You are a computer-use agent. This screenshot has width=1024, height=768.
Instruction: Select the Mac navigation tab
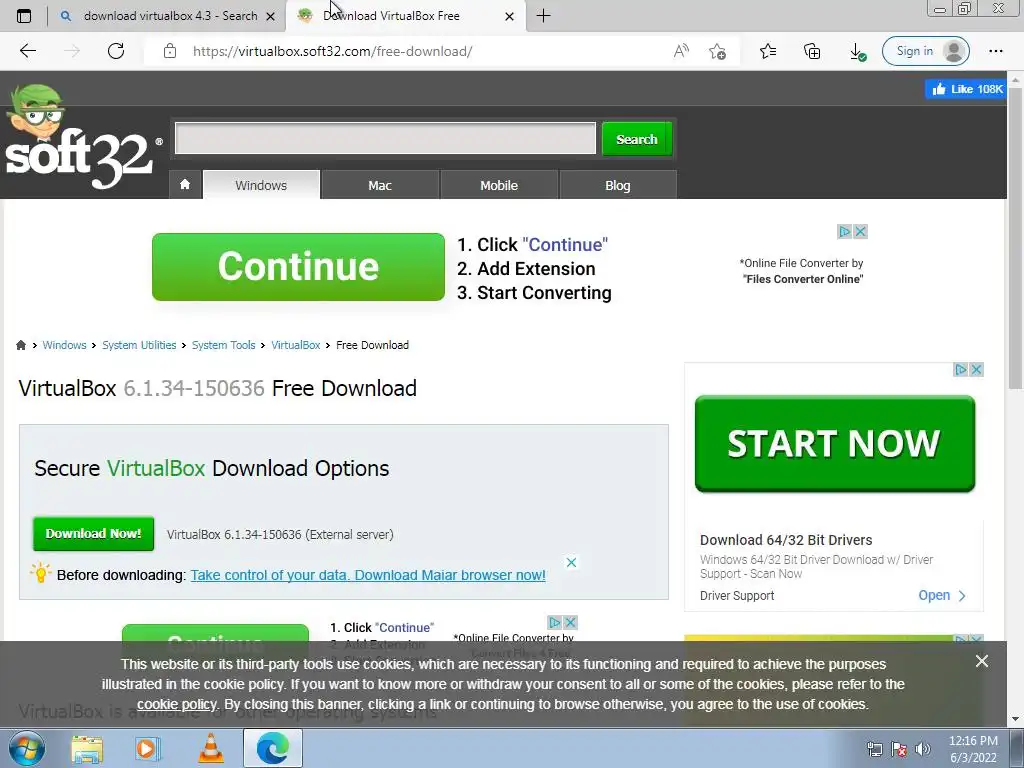pyautogui.click(x=380, y=185)
